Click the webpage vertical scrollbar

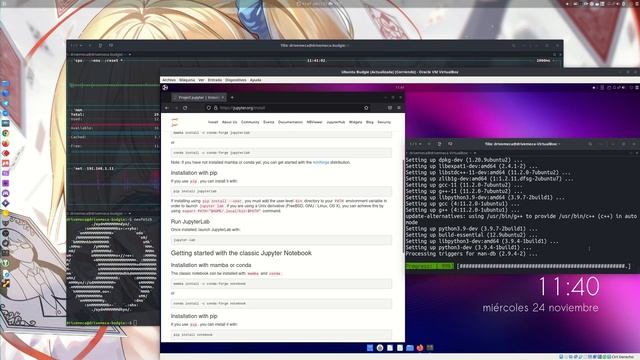(403, 206)
